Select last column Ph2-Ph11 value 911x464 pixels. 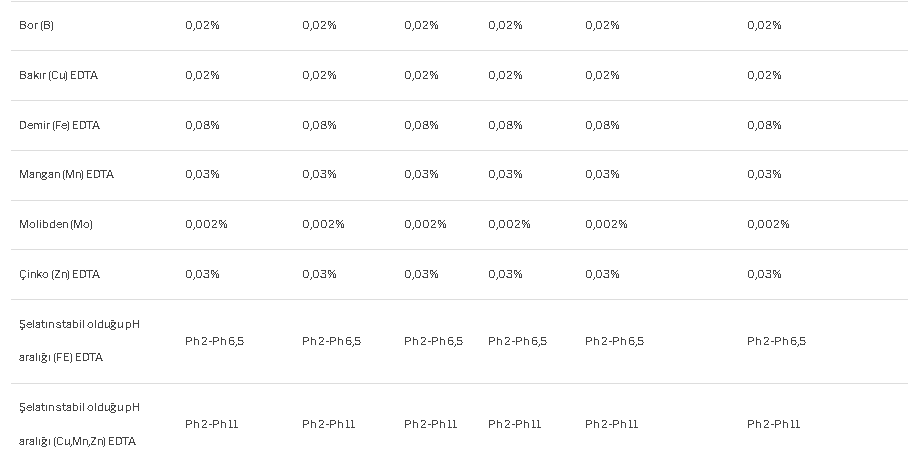point(773,425)
